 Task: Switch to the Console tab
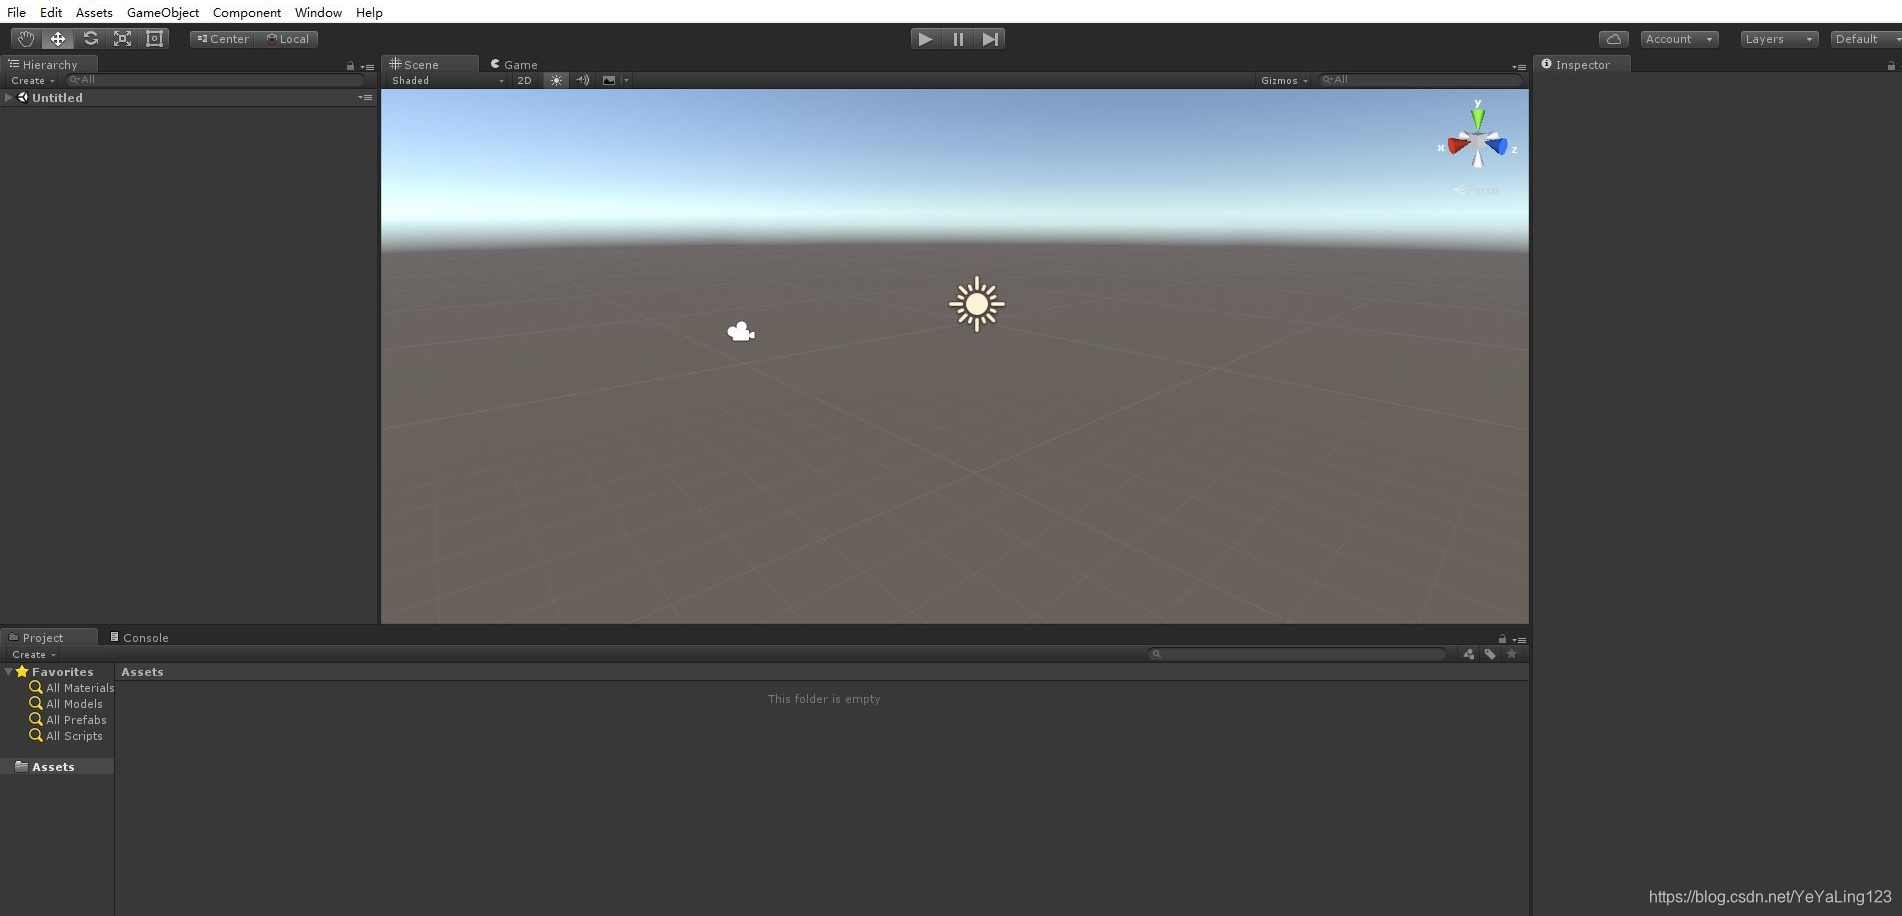pyautogui.click(x=139, y=637)
